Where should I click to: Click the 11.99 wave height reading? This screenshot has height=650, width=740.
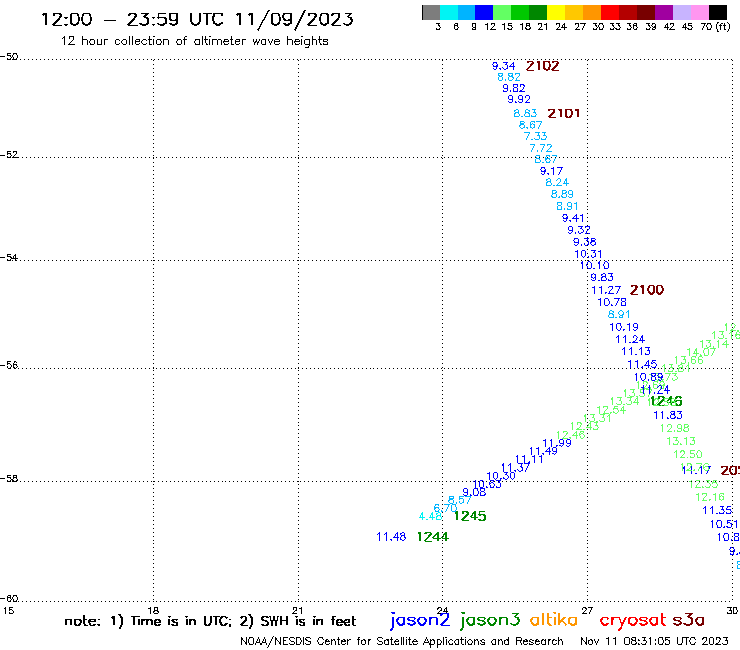pos(557,443)
